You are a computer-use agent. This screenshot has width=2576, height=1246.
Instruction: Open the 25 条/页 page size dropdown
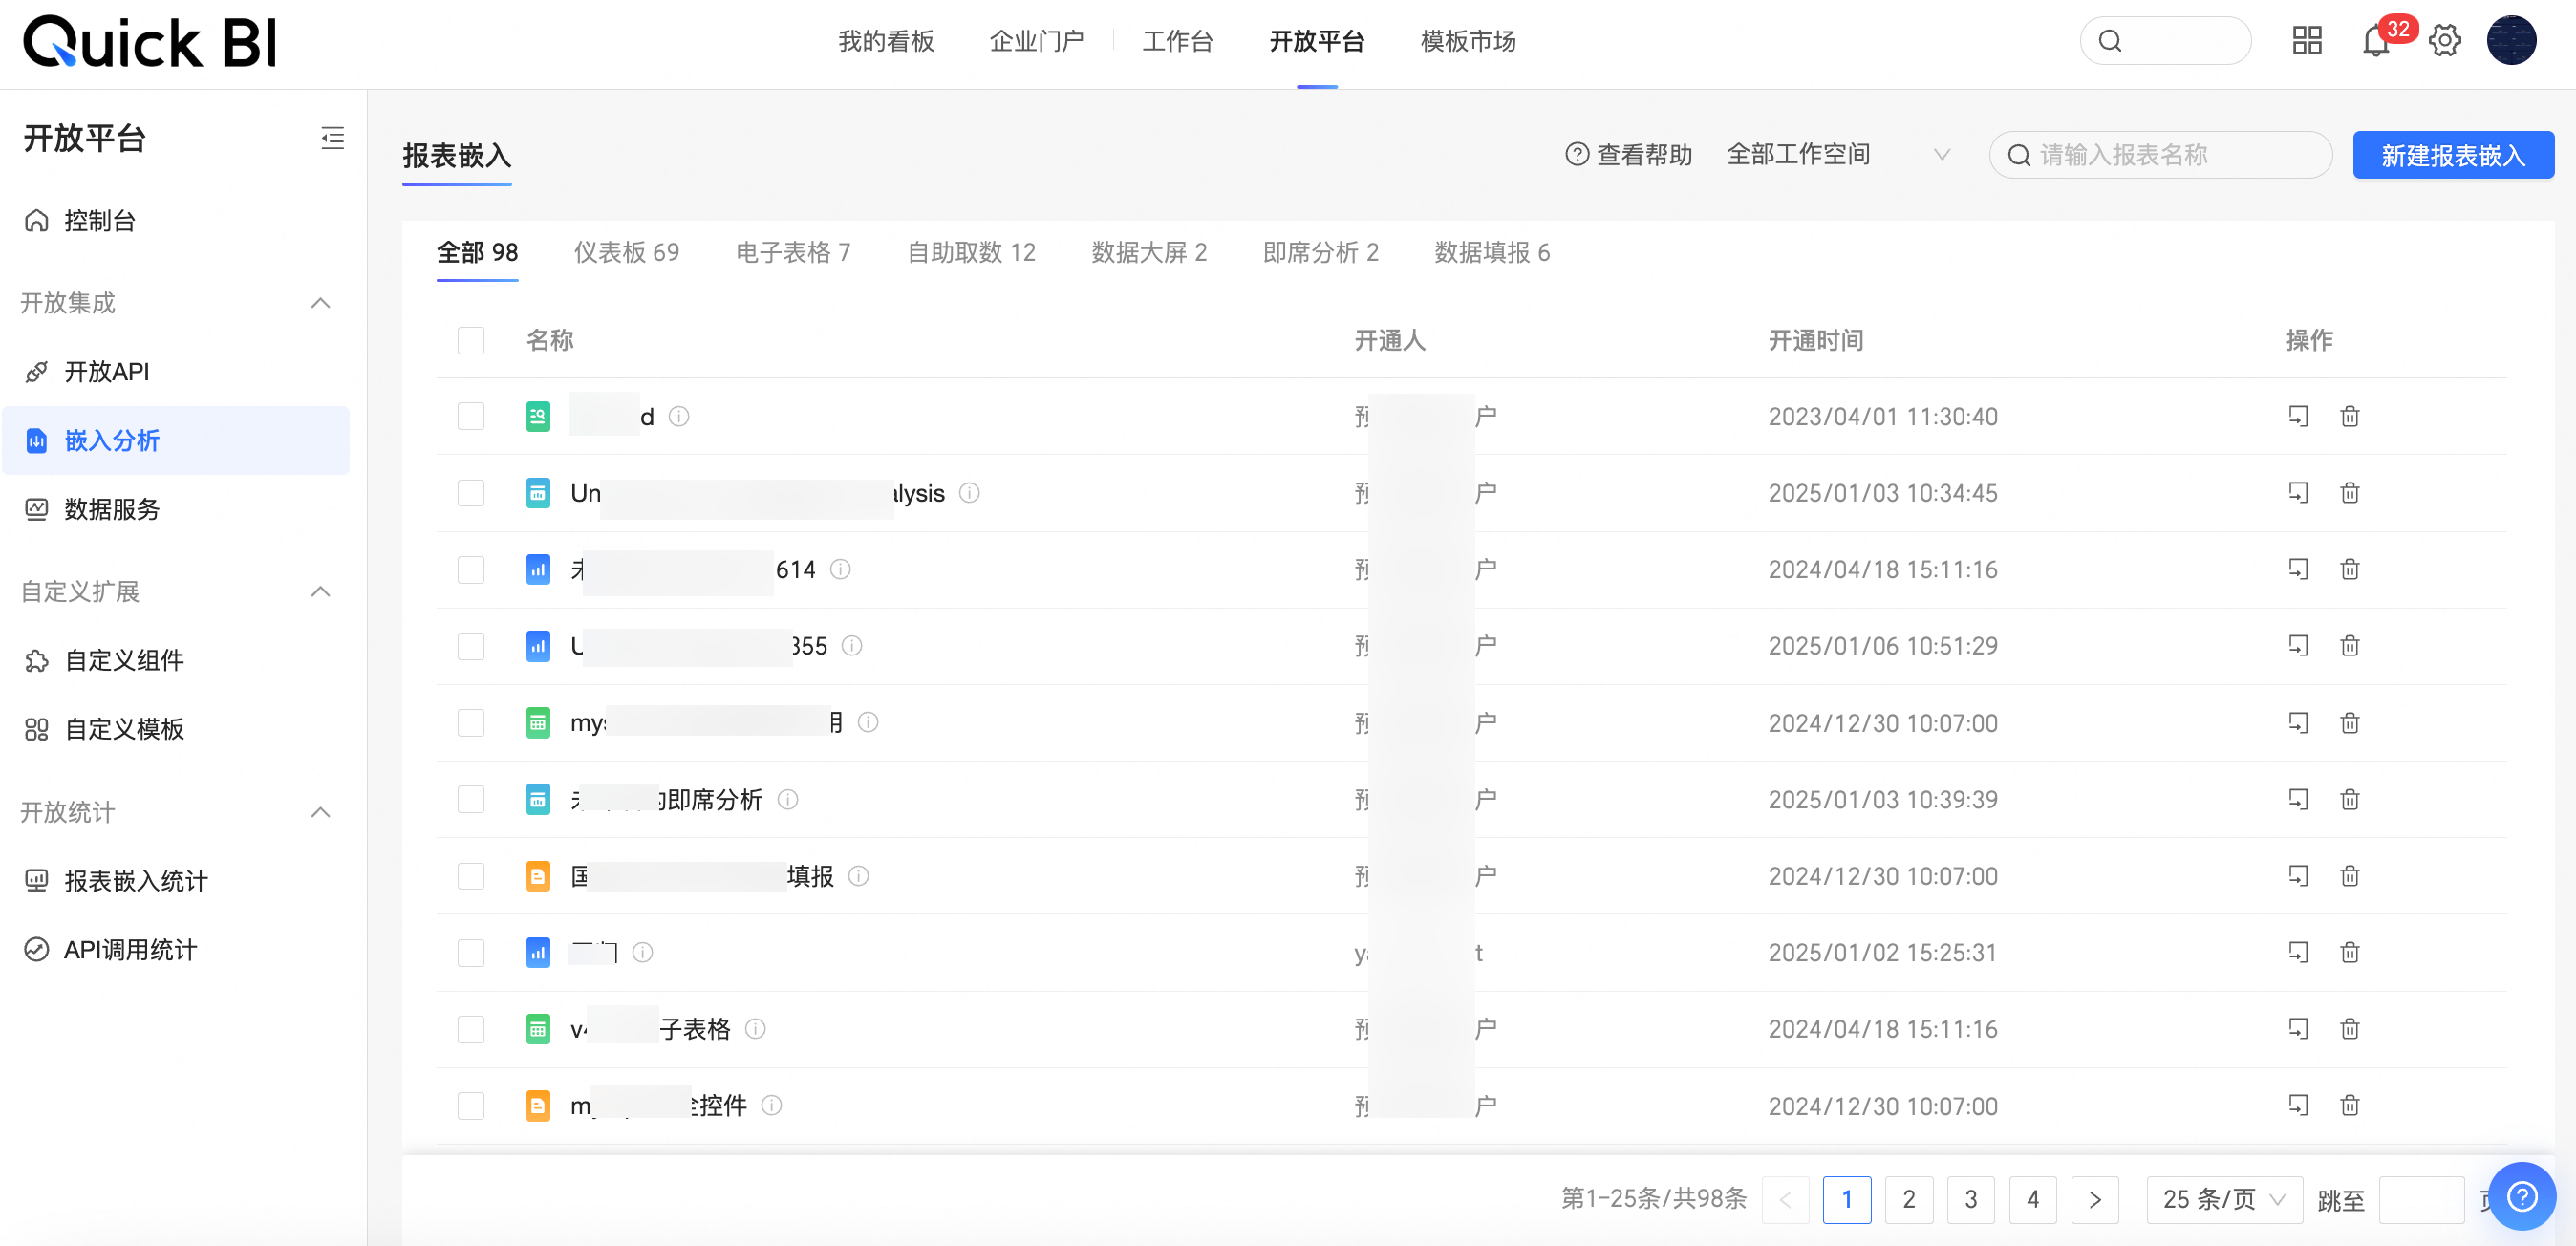(2223, 1199)
